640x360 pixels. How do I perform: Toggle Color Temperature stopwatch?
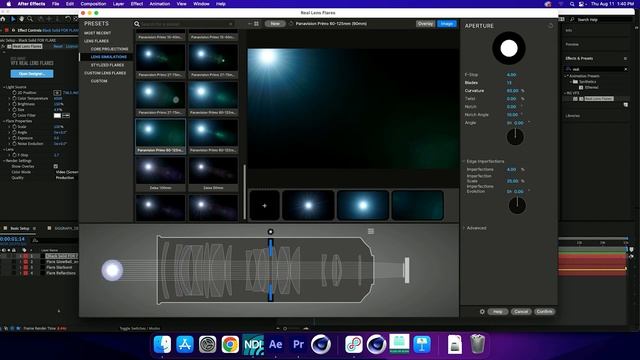pyautogui.click(x=14, y=98)
